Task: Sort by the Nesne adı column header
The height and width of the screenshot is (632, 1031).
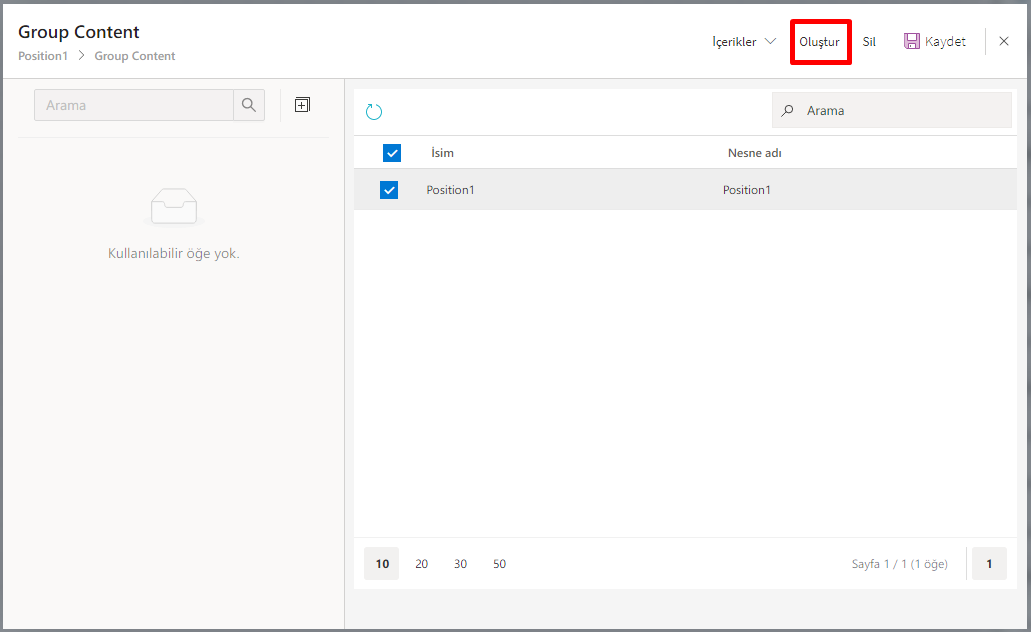Action: 754,153
